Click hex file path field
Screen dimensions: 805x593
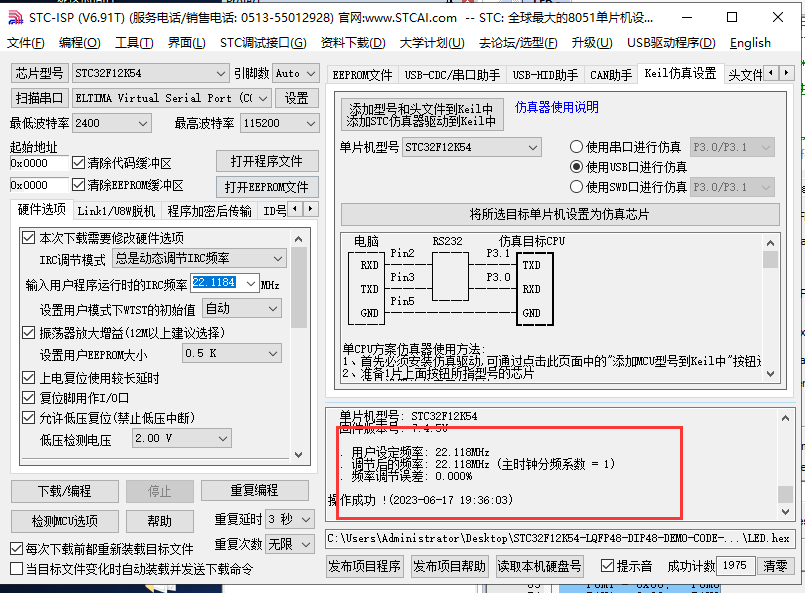point(559,538)
